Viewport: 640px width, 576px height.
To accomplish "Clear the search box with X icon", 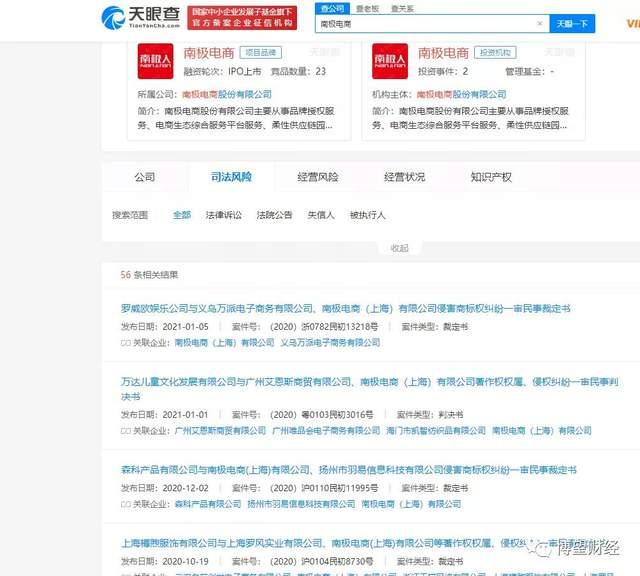I will click(540, 24).
